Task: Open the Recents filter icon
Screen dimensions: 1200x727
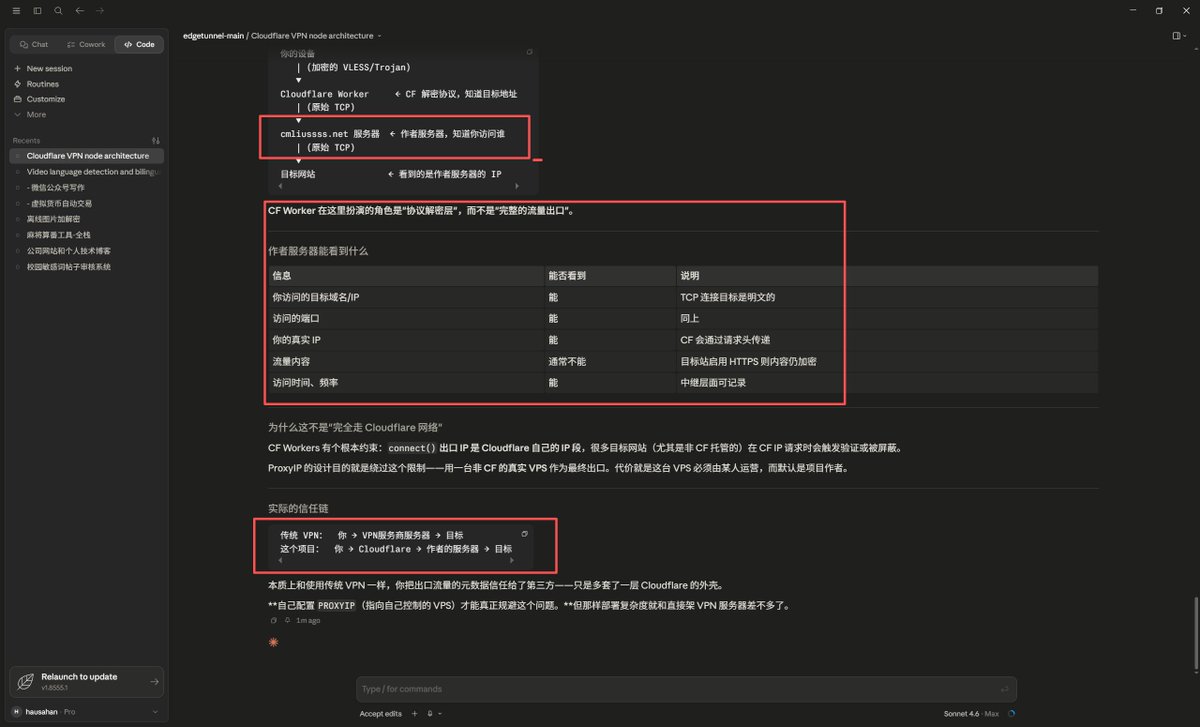Action: tap(155, 140)
